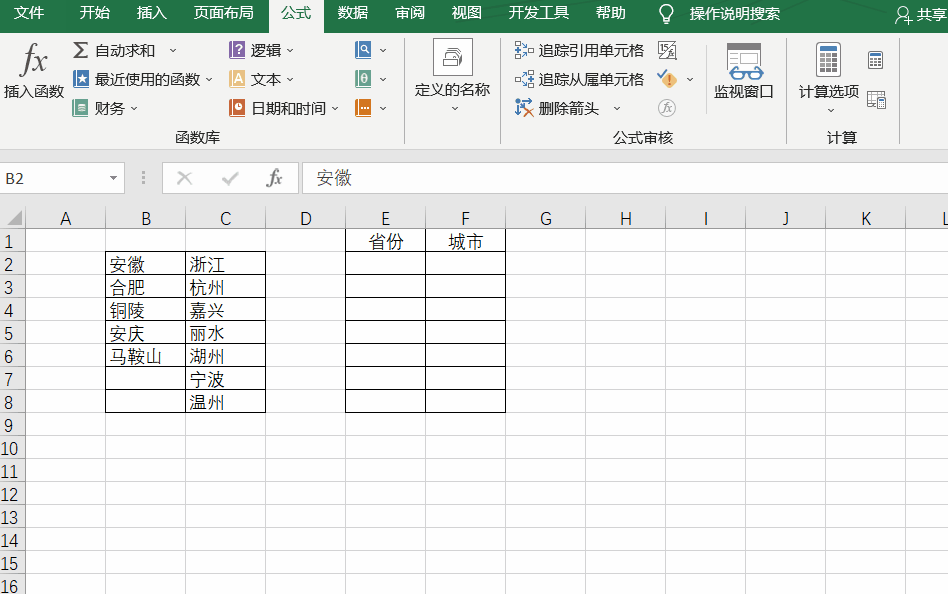Click the AutoSum sigma icon
Viewport: 948px width, 594px height.
tap(80, 50)
